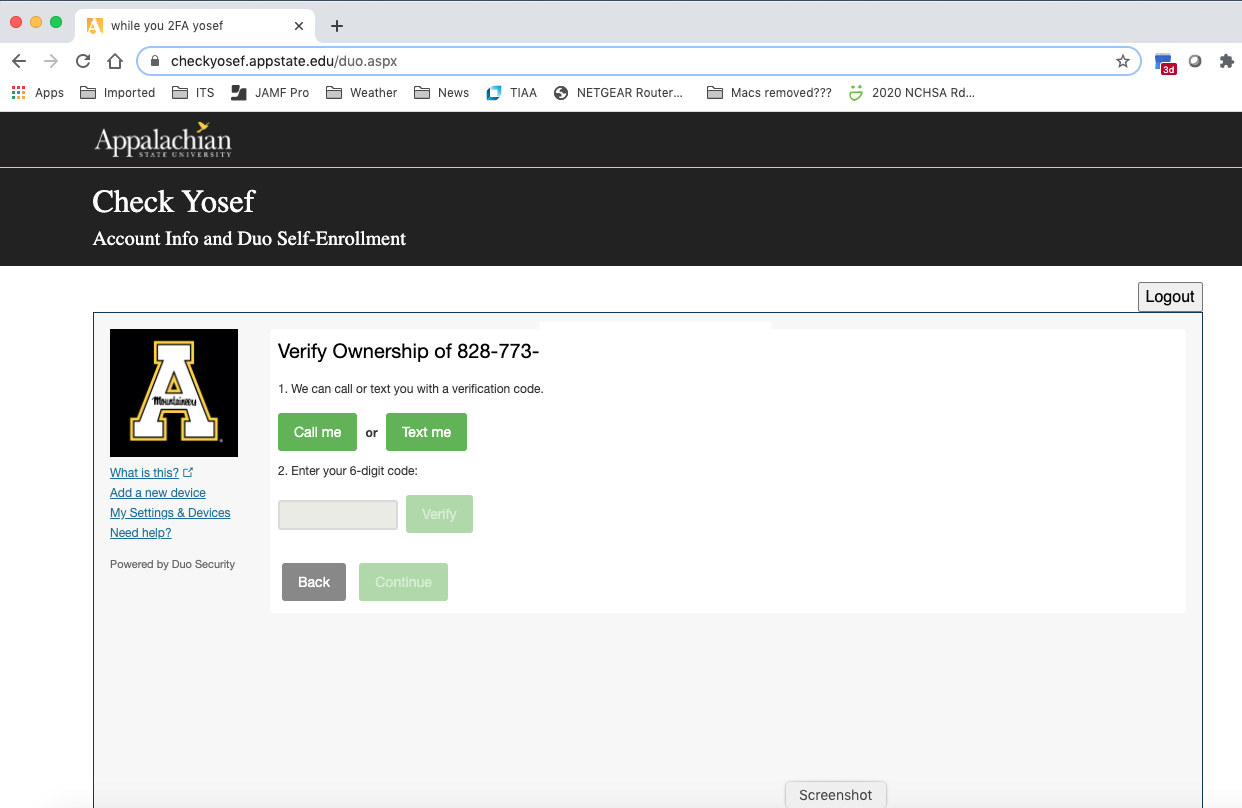Open the 'My Settings & Devices' link
The image size is (1242, 808).
pos(170,513)
